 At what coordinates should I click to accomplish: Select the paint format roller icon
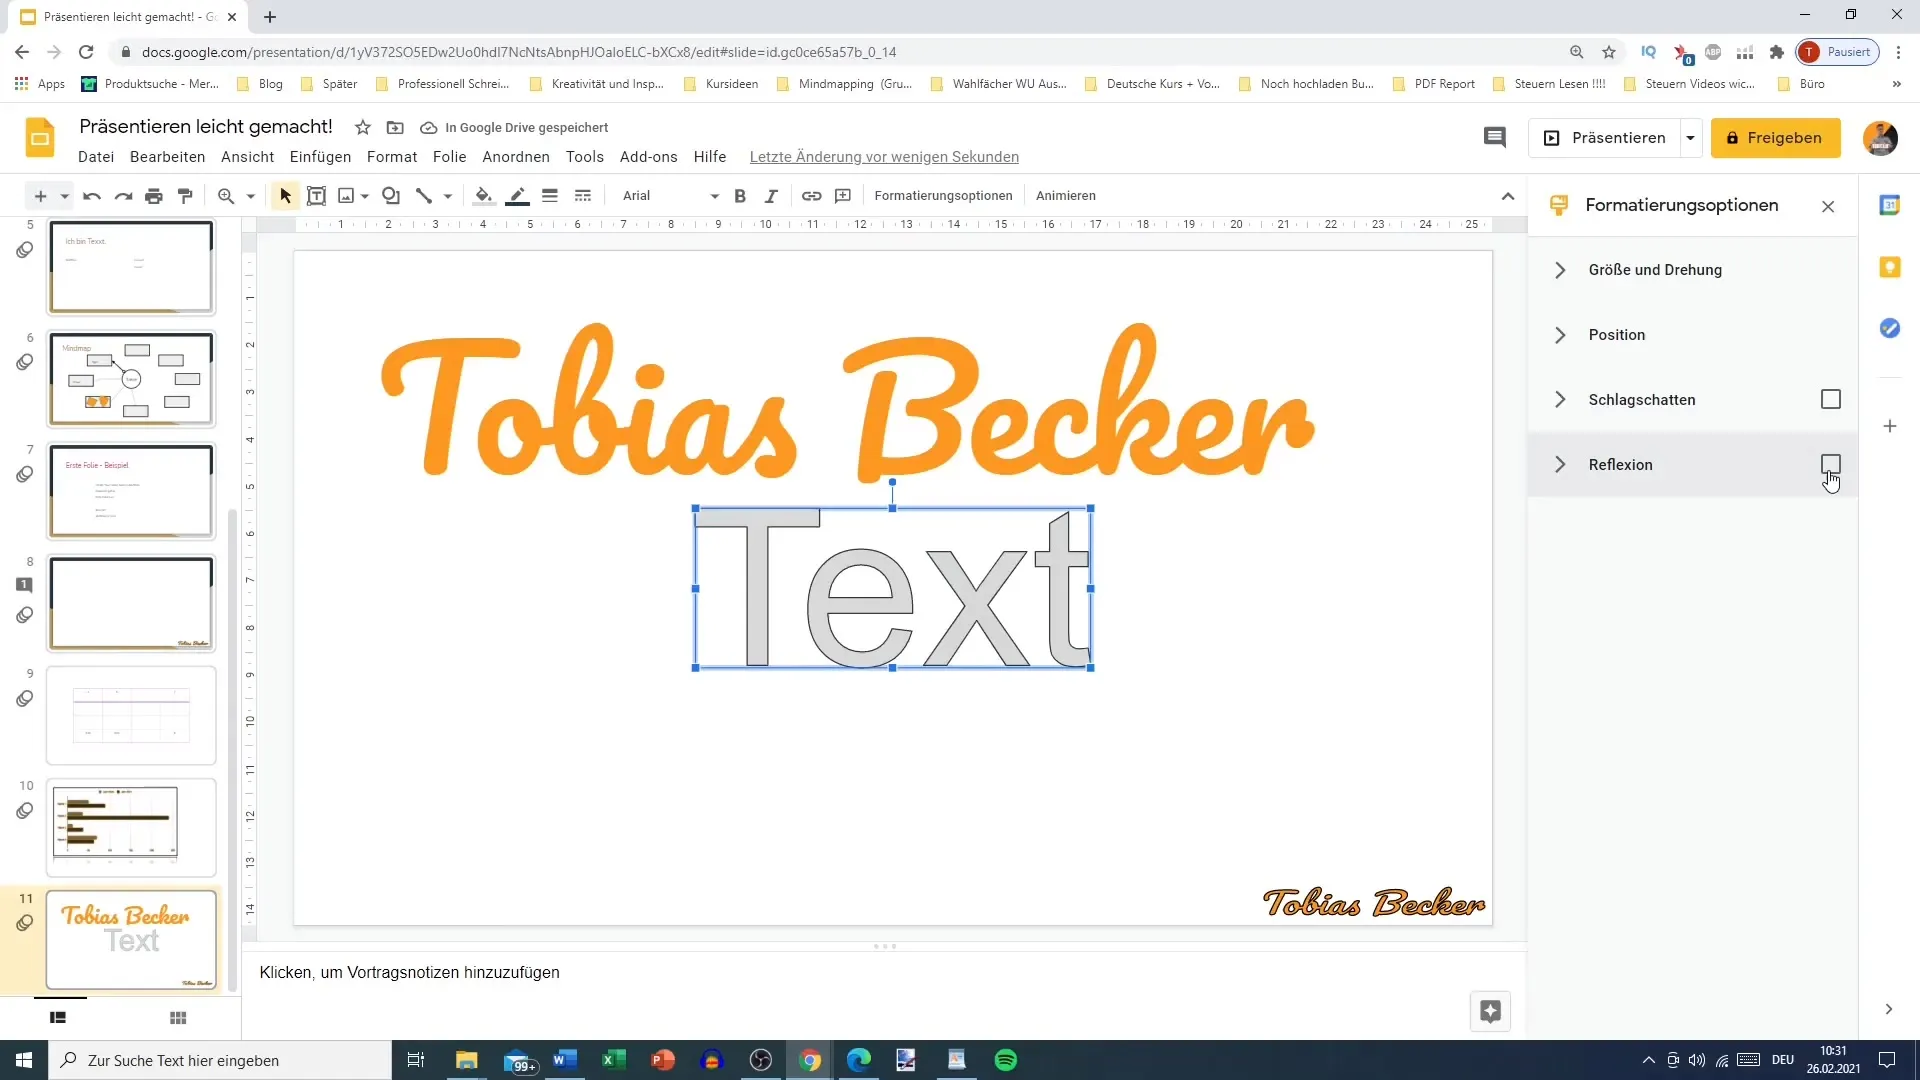(185, 196)
